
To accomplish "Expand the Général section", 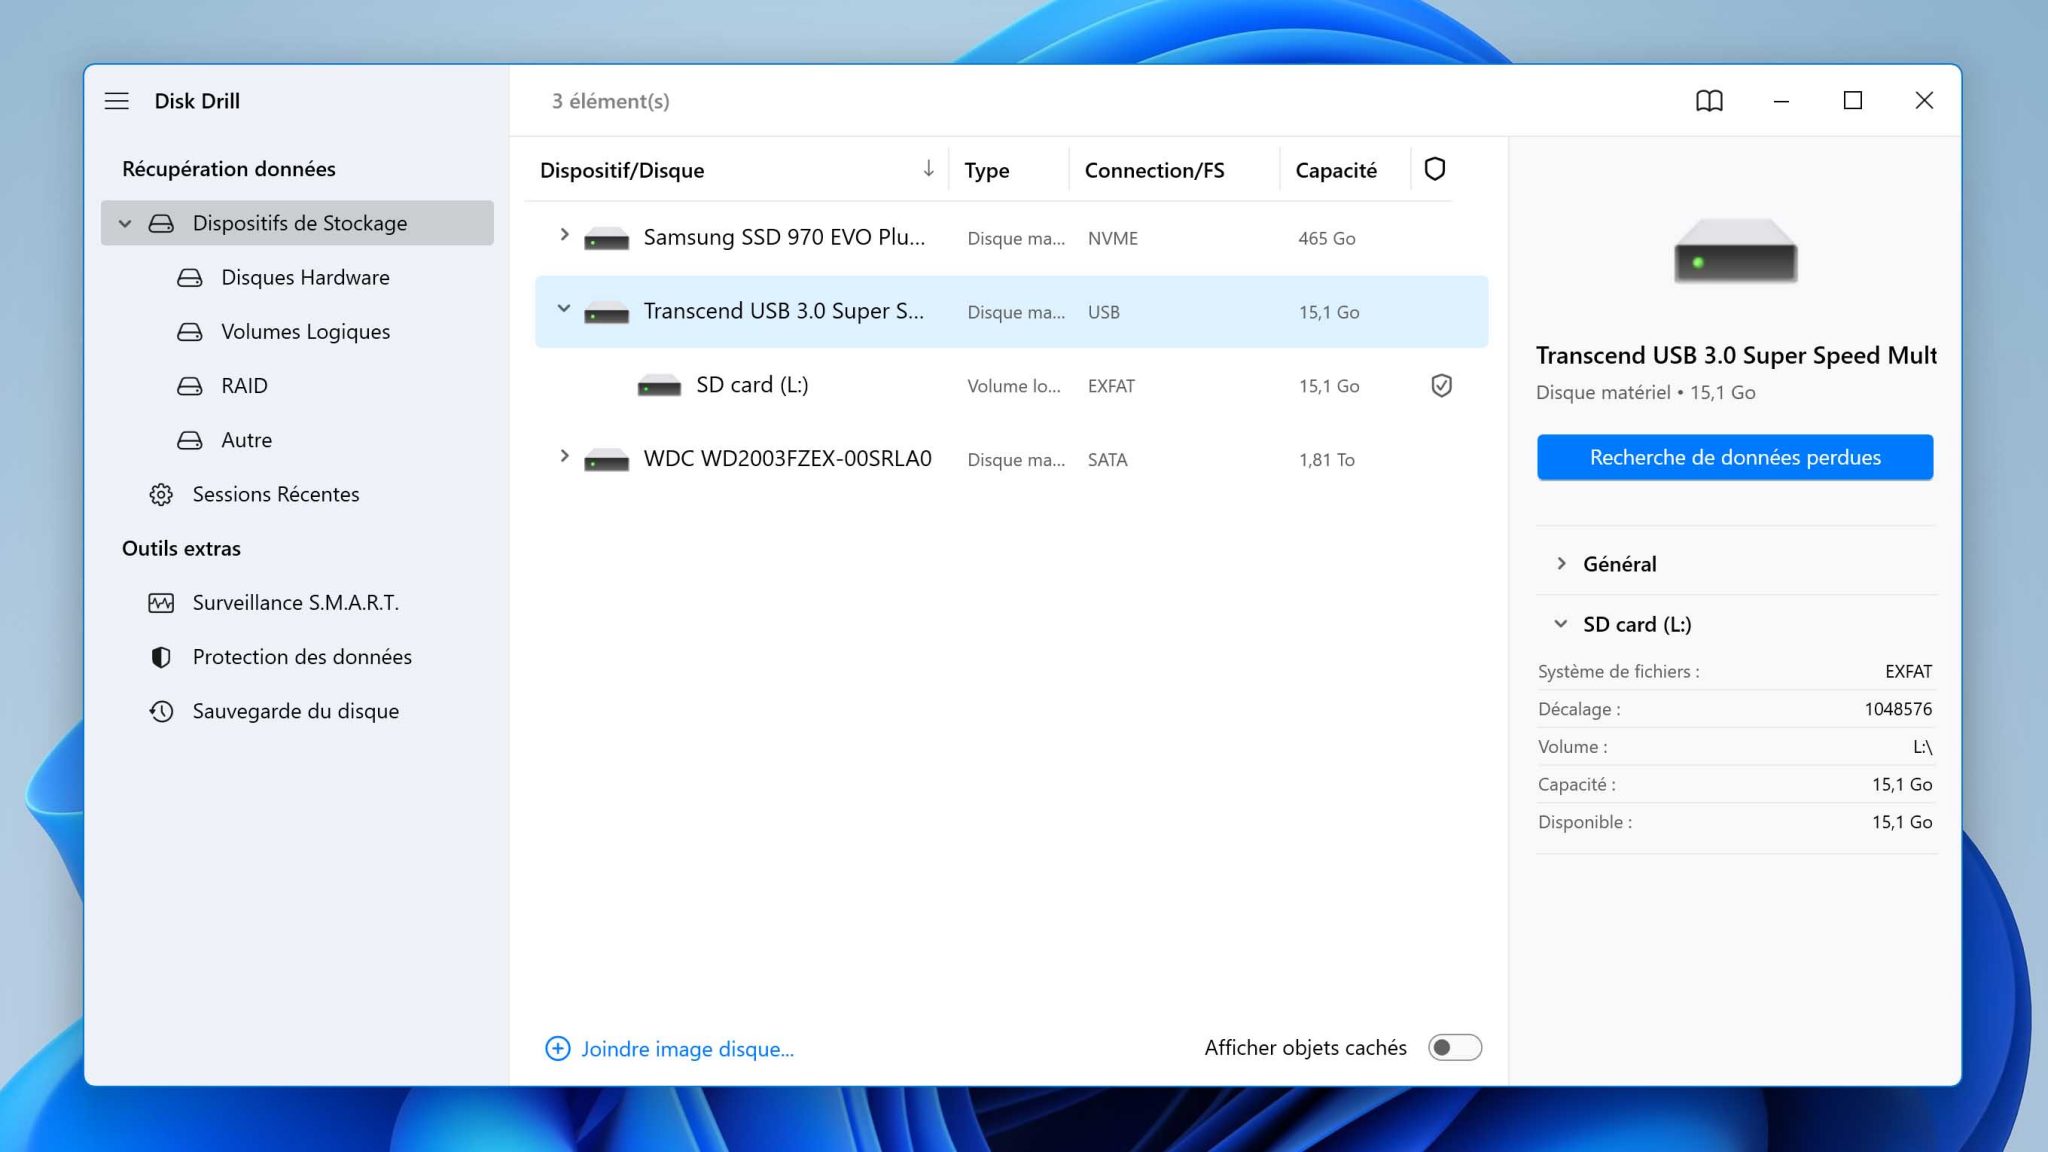I will pyautogui.click(x=1562, y=564).
